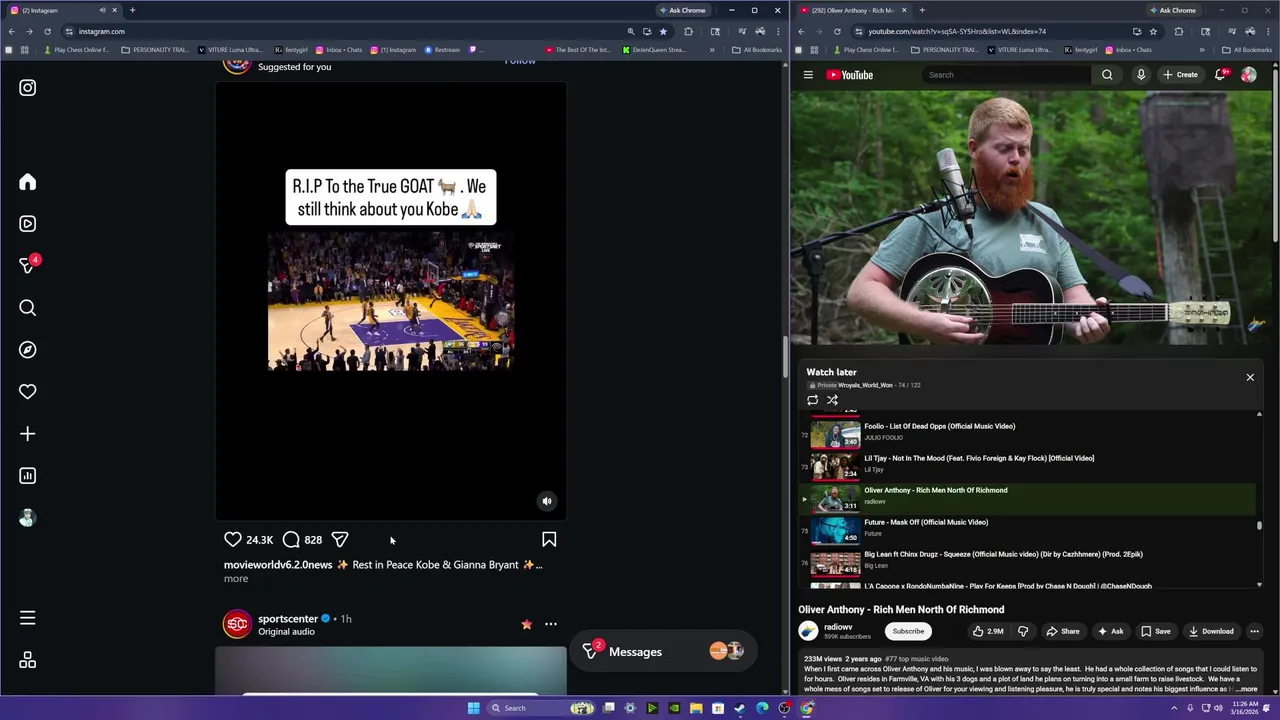Open Steam from taskbar
Viewport: 1280px width, 720px height.
tap(739, 708)
